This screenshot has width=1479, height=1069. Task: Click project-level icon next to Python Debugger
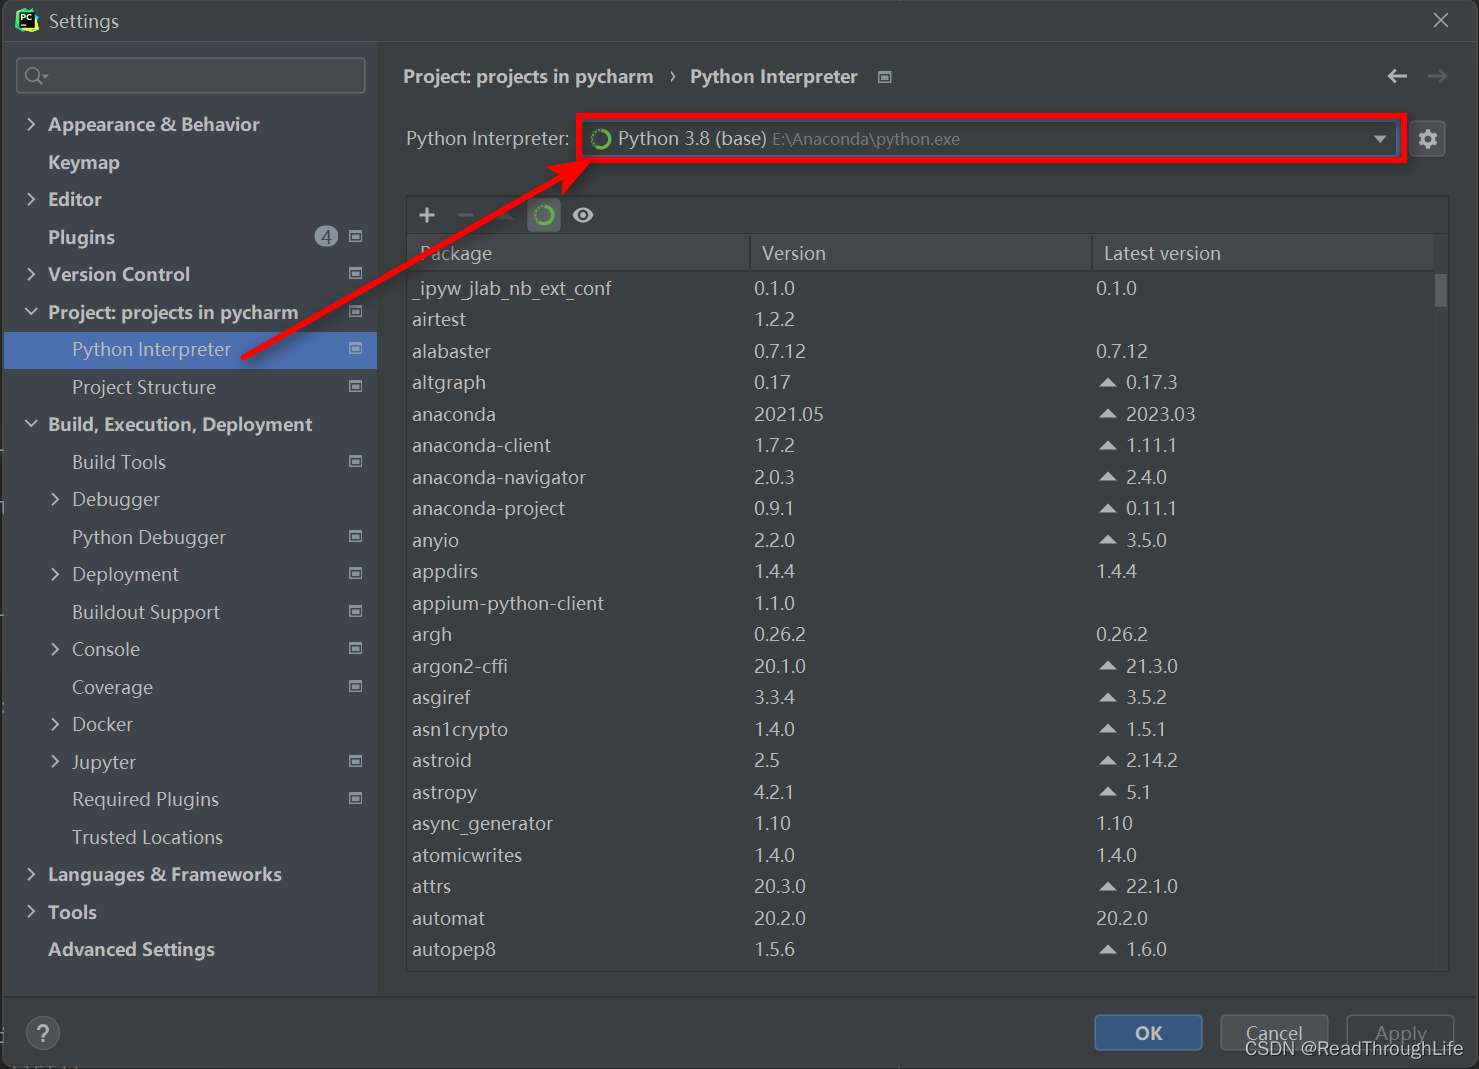pos(355,536)
